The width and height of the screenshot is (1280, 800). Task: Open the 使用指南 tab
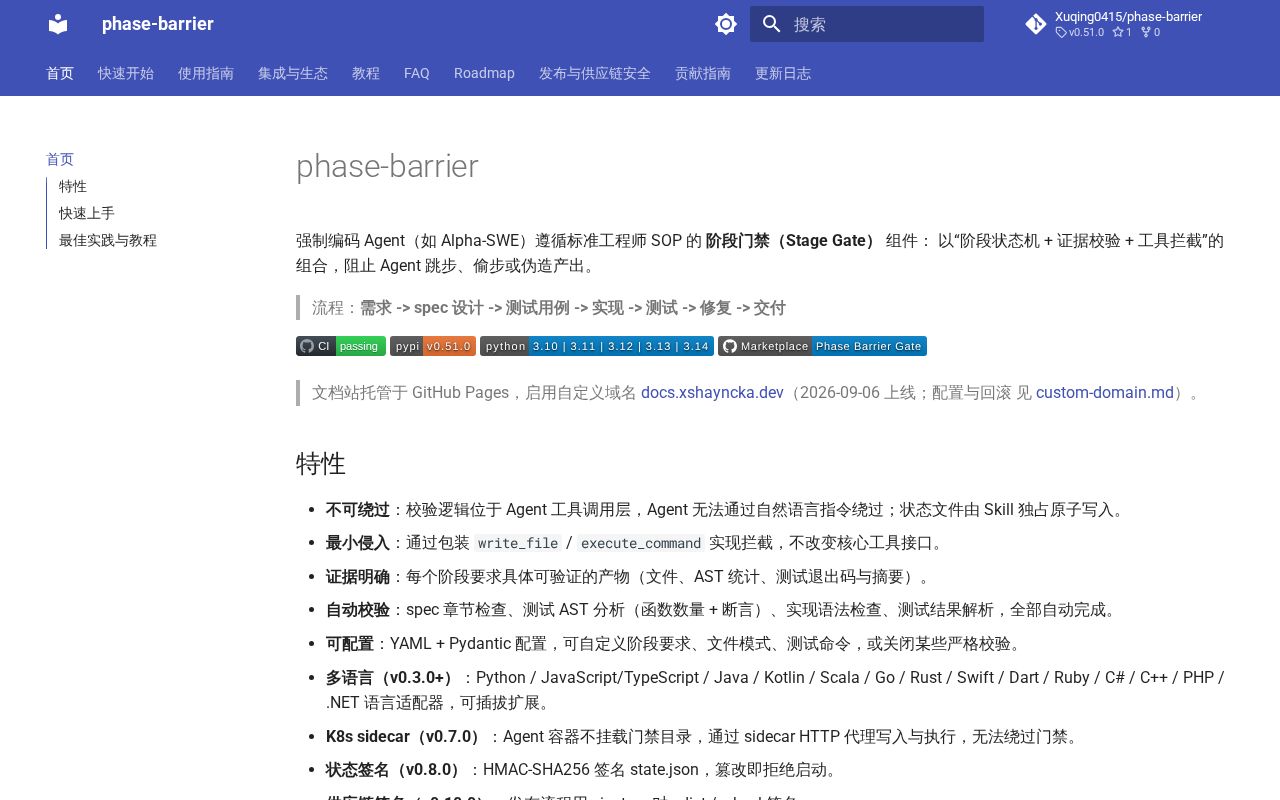pyautogui.click(x=206, y=73)
